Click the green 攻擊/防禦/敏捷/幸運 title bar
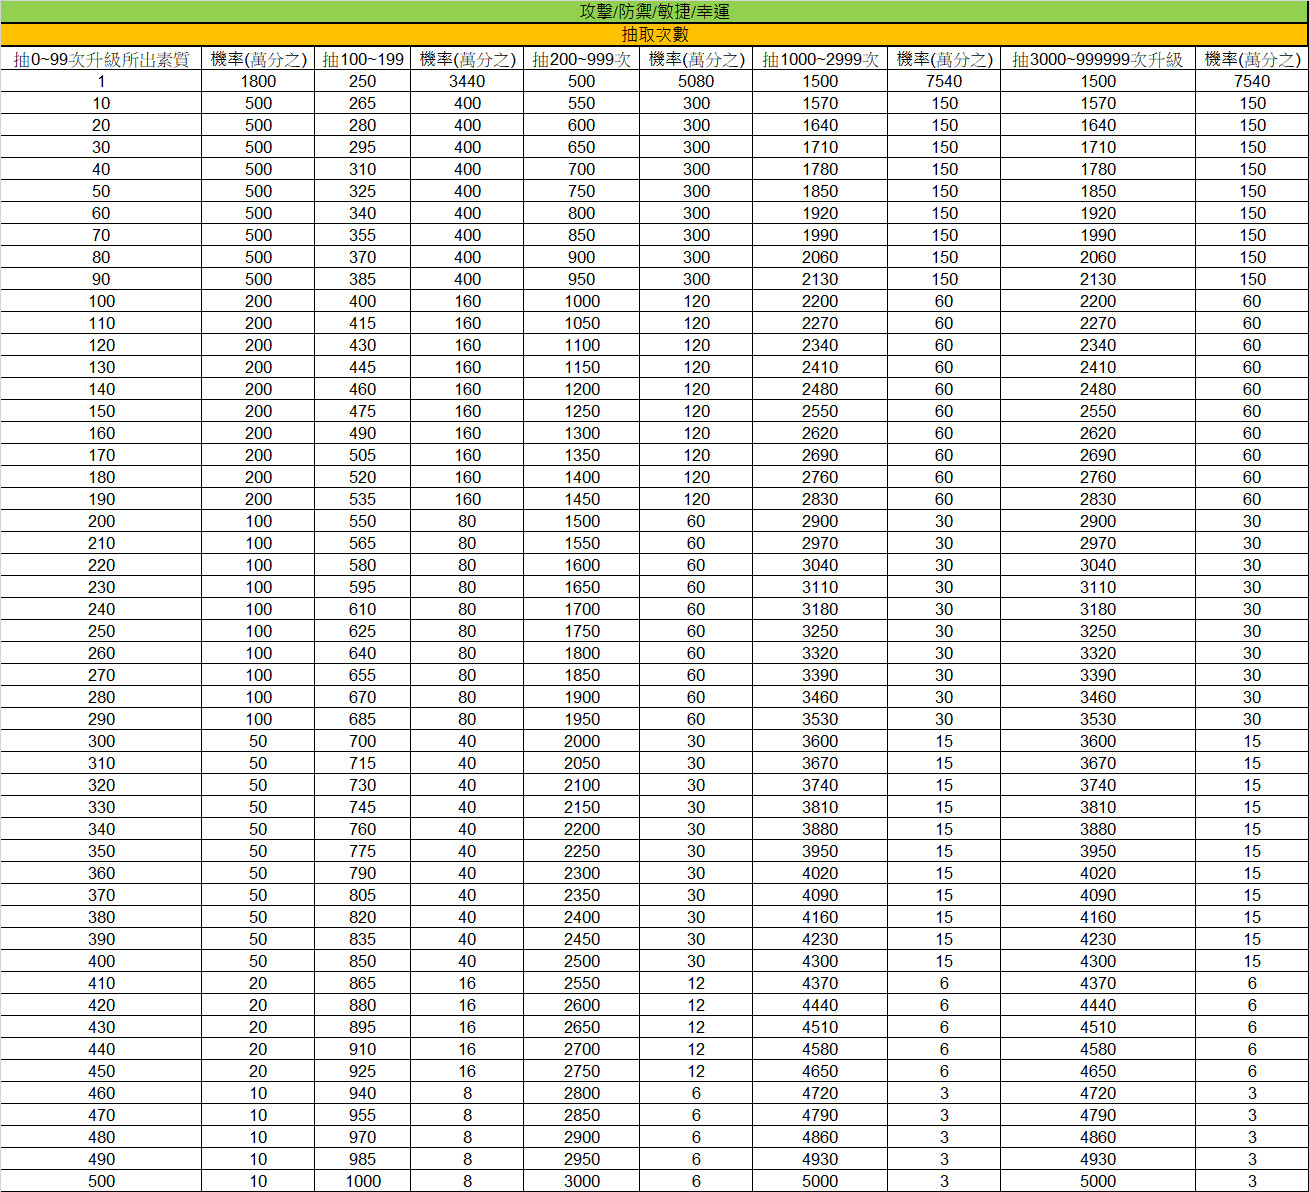This screenshot has width=1309, height=1192. [x=654, y=12]
